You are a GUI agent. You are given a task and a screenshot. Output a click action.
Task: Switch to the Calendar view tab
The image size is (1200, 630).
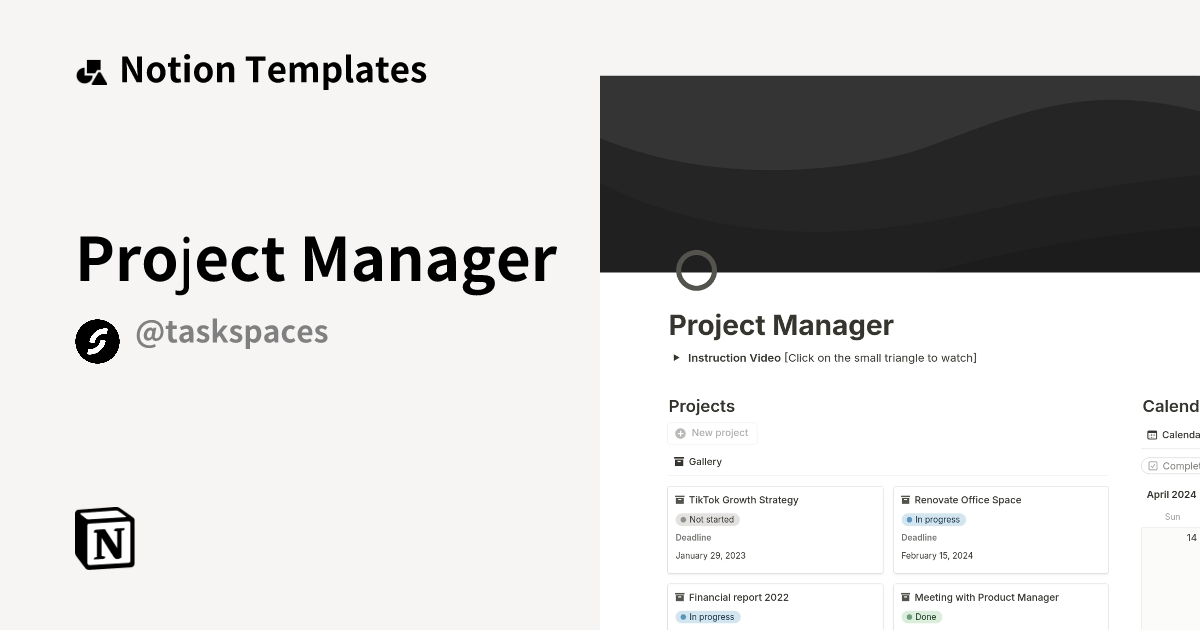1176,434
